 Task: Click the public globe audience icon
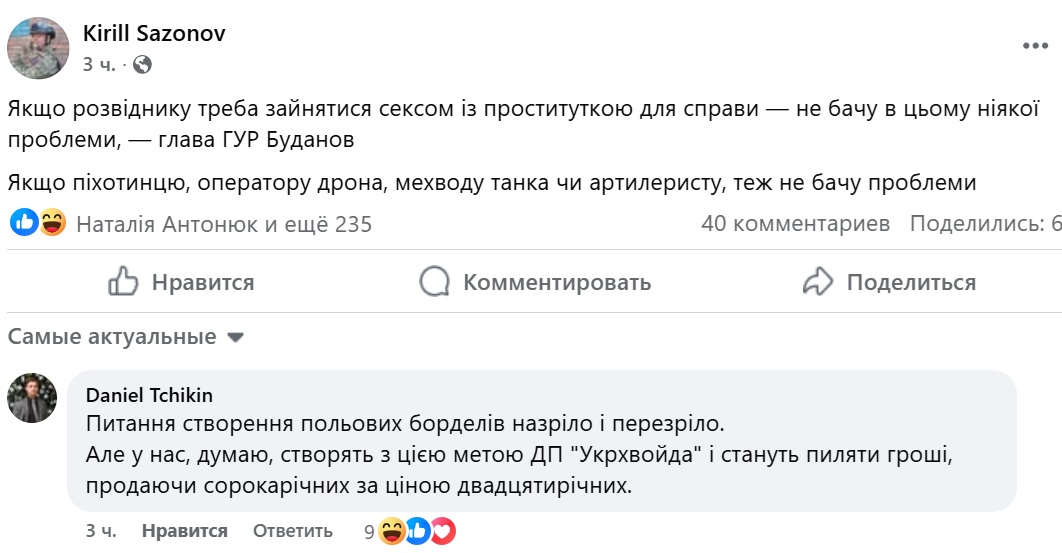pyautogui.click(x=142, y=65)
